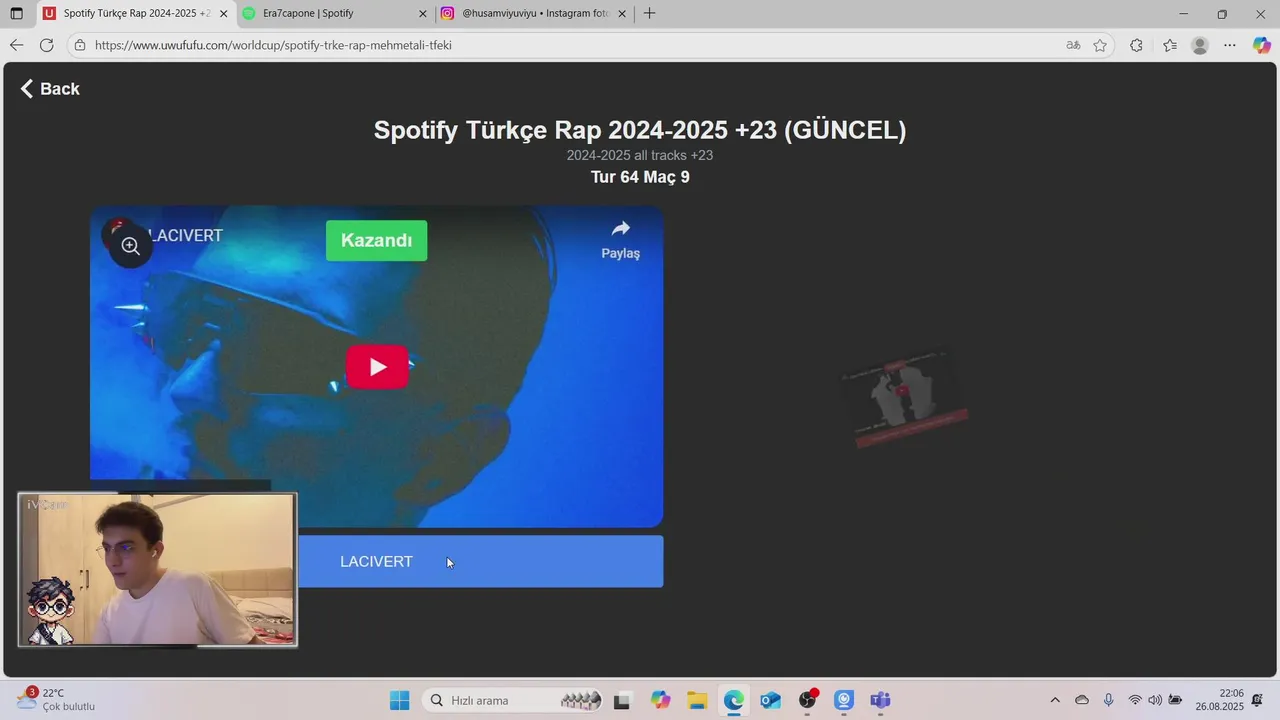Open the weather widget 22°C Çok bulutlu
The height and width of the screenshot is (720, 1280).
coord(56,699)
